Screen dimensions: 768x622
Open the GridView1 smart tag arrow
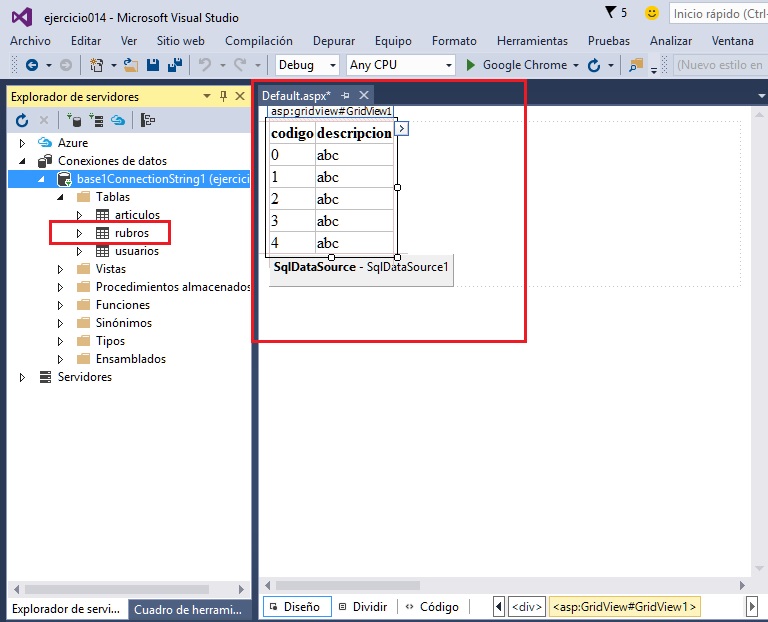click(x=402, y=129)
